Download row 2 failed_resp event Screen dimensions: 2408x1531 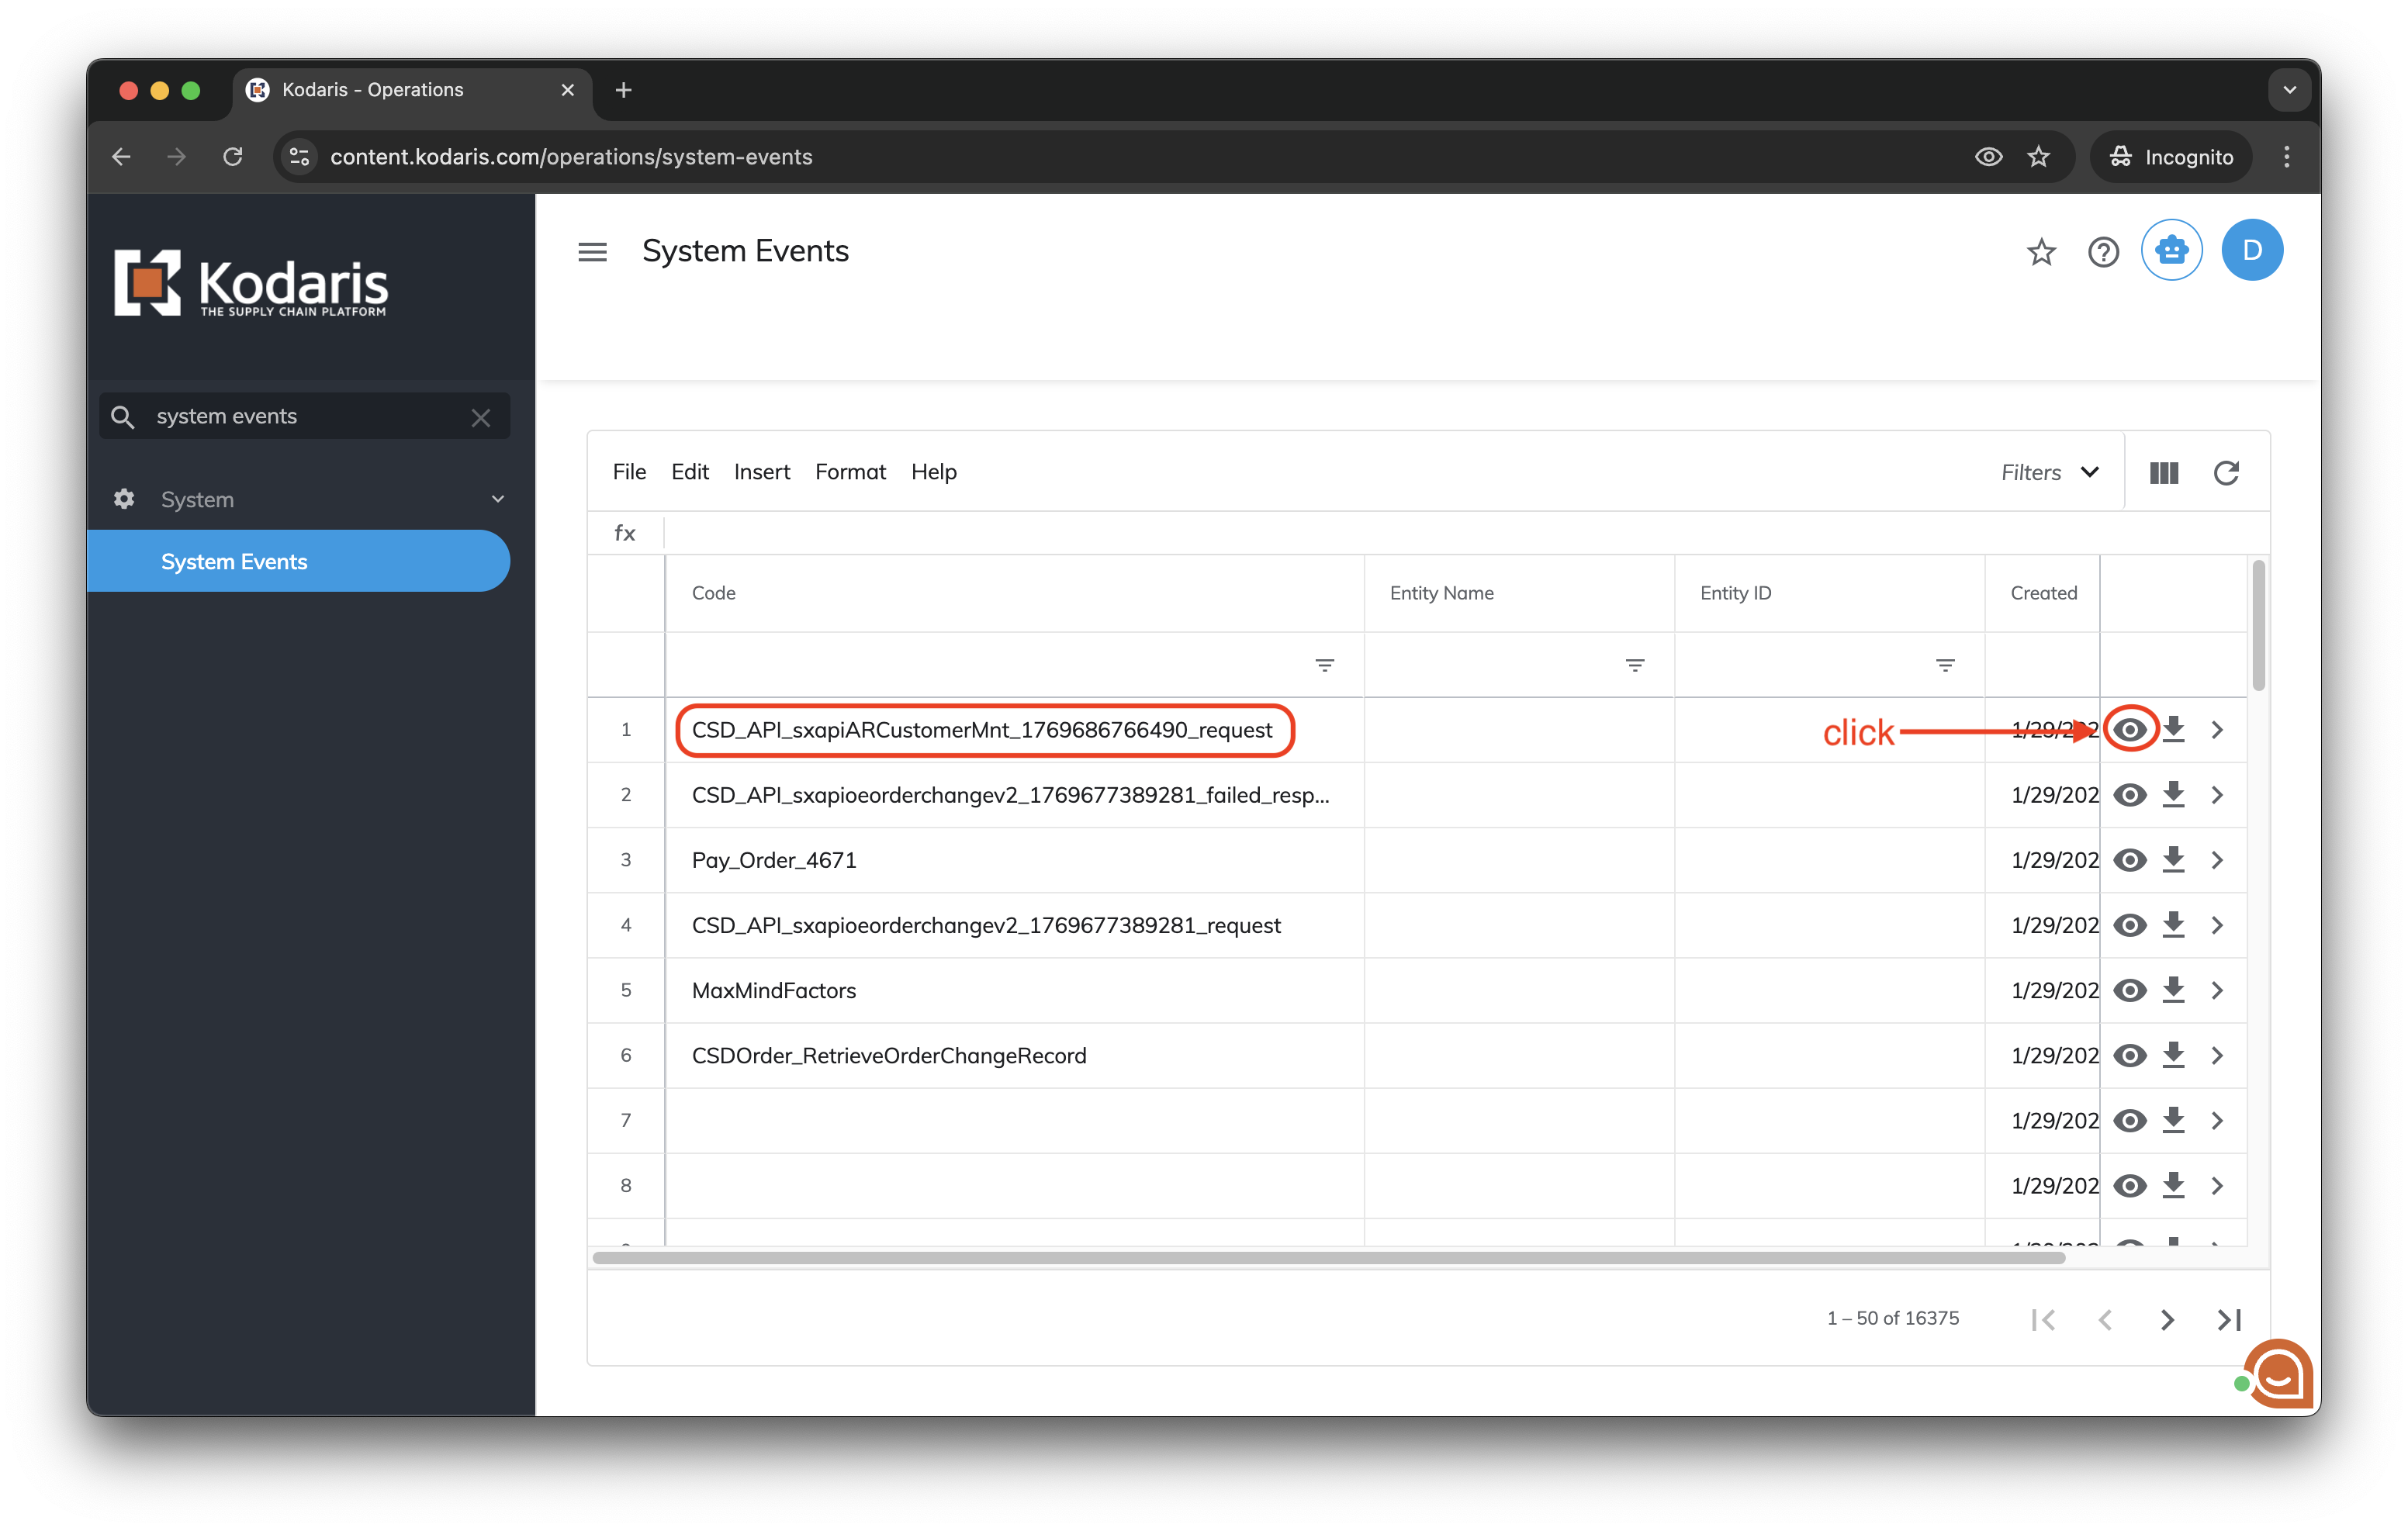pos(2173,795)
